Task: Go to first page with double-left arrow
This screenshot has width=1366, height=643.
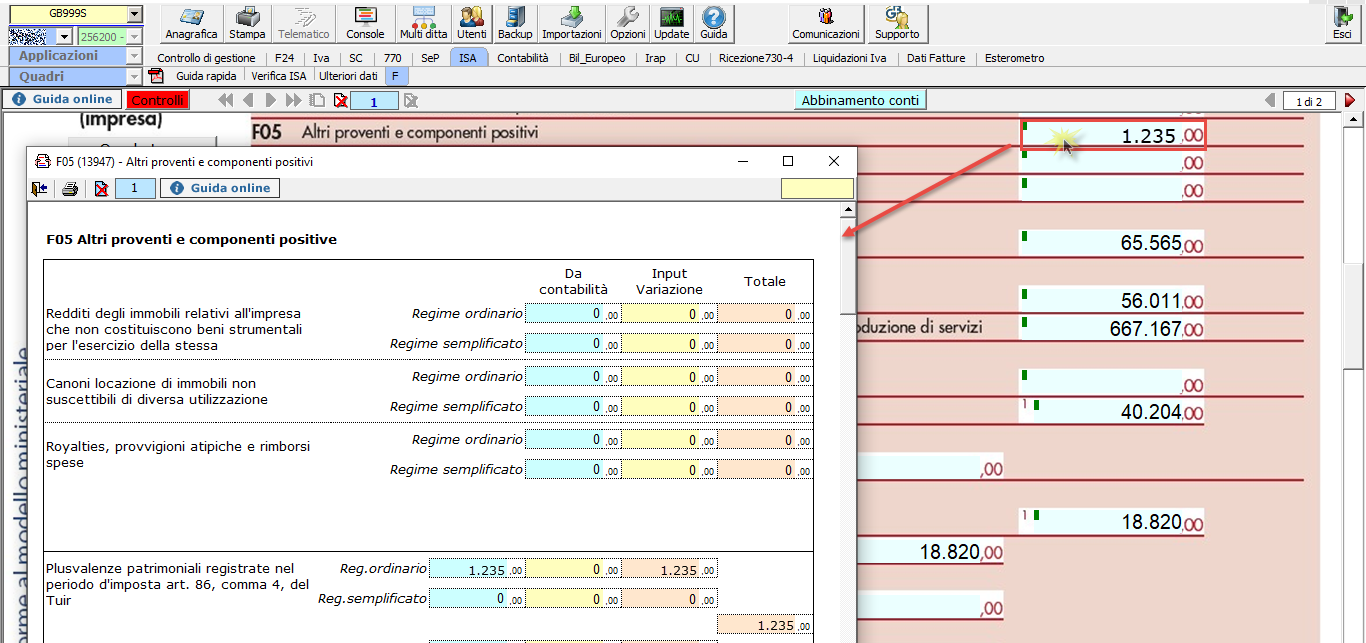Action: 225,100
